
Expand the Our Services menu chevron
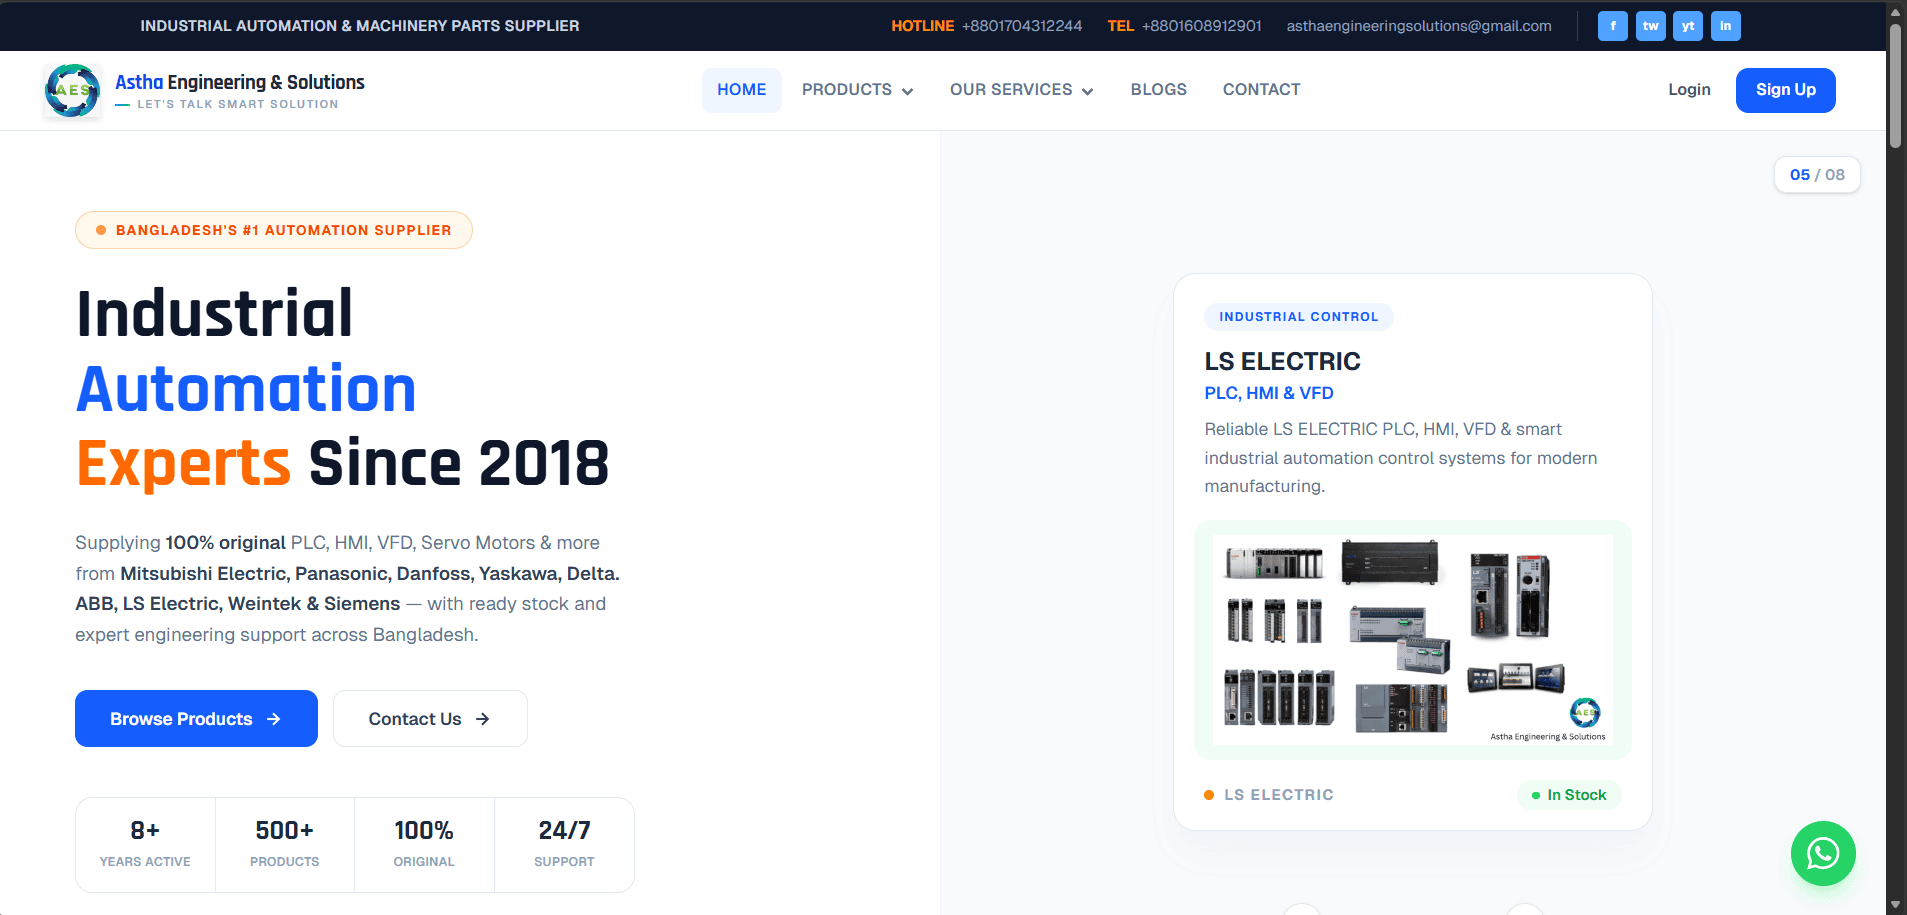(x=1087, y=91)
